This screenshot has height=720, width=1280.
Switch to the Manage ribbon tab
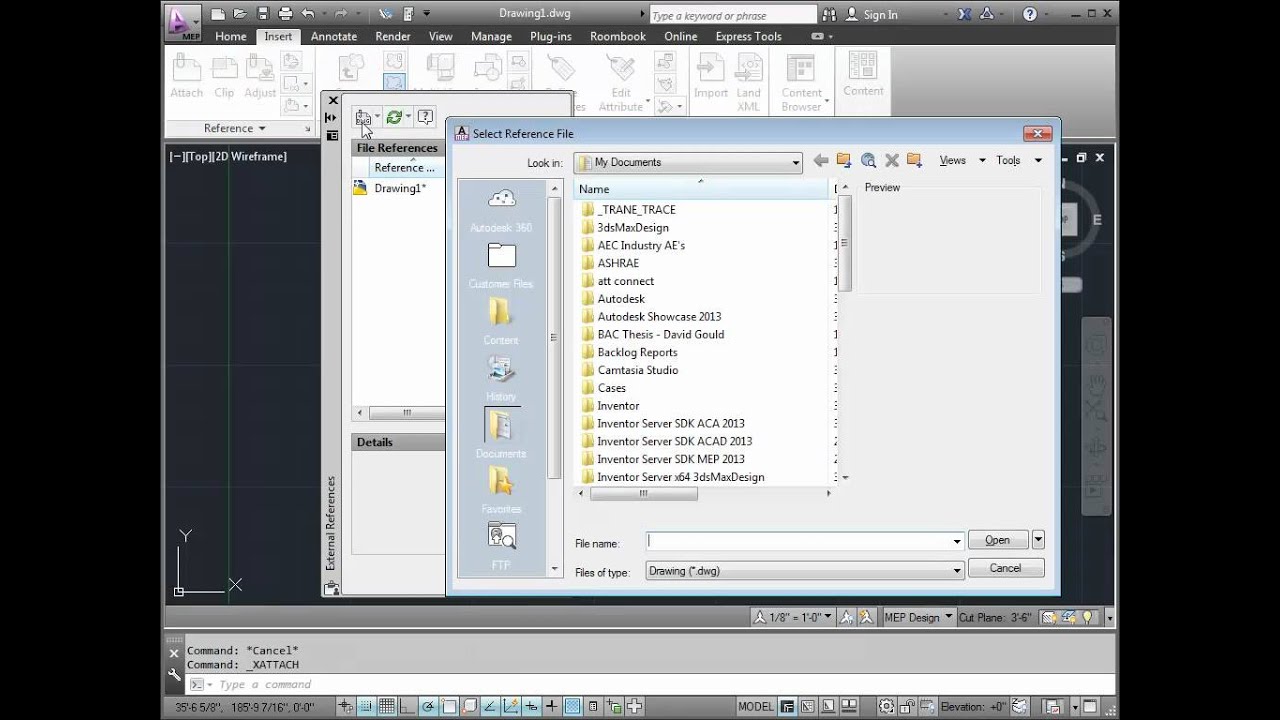tap(491, 36)
